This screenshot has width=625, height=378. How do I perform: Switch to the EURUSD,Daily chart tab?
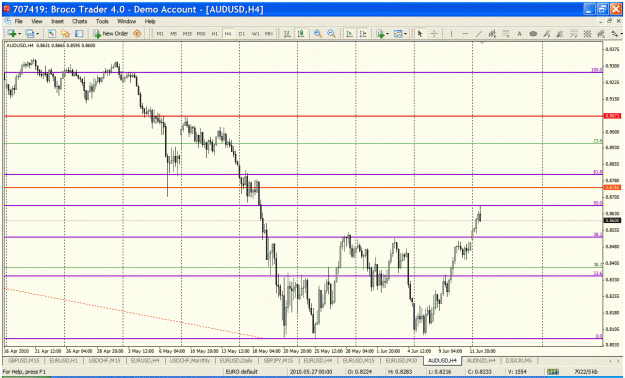(x=236, y=360)
